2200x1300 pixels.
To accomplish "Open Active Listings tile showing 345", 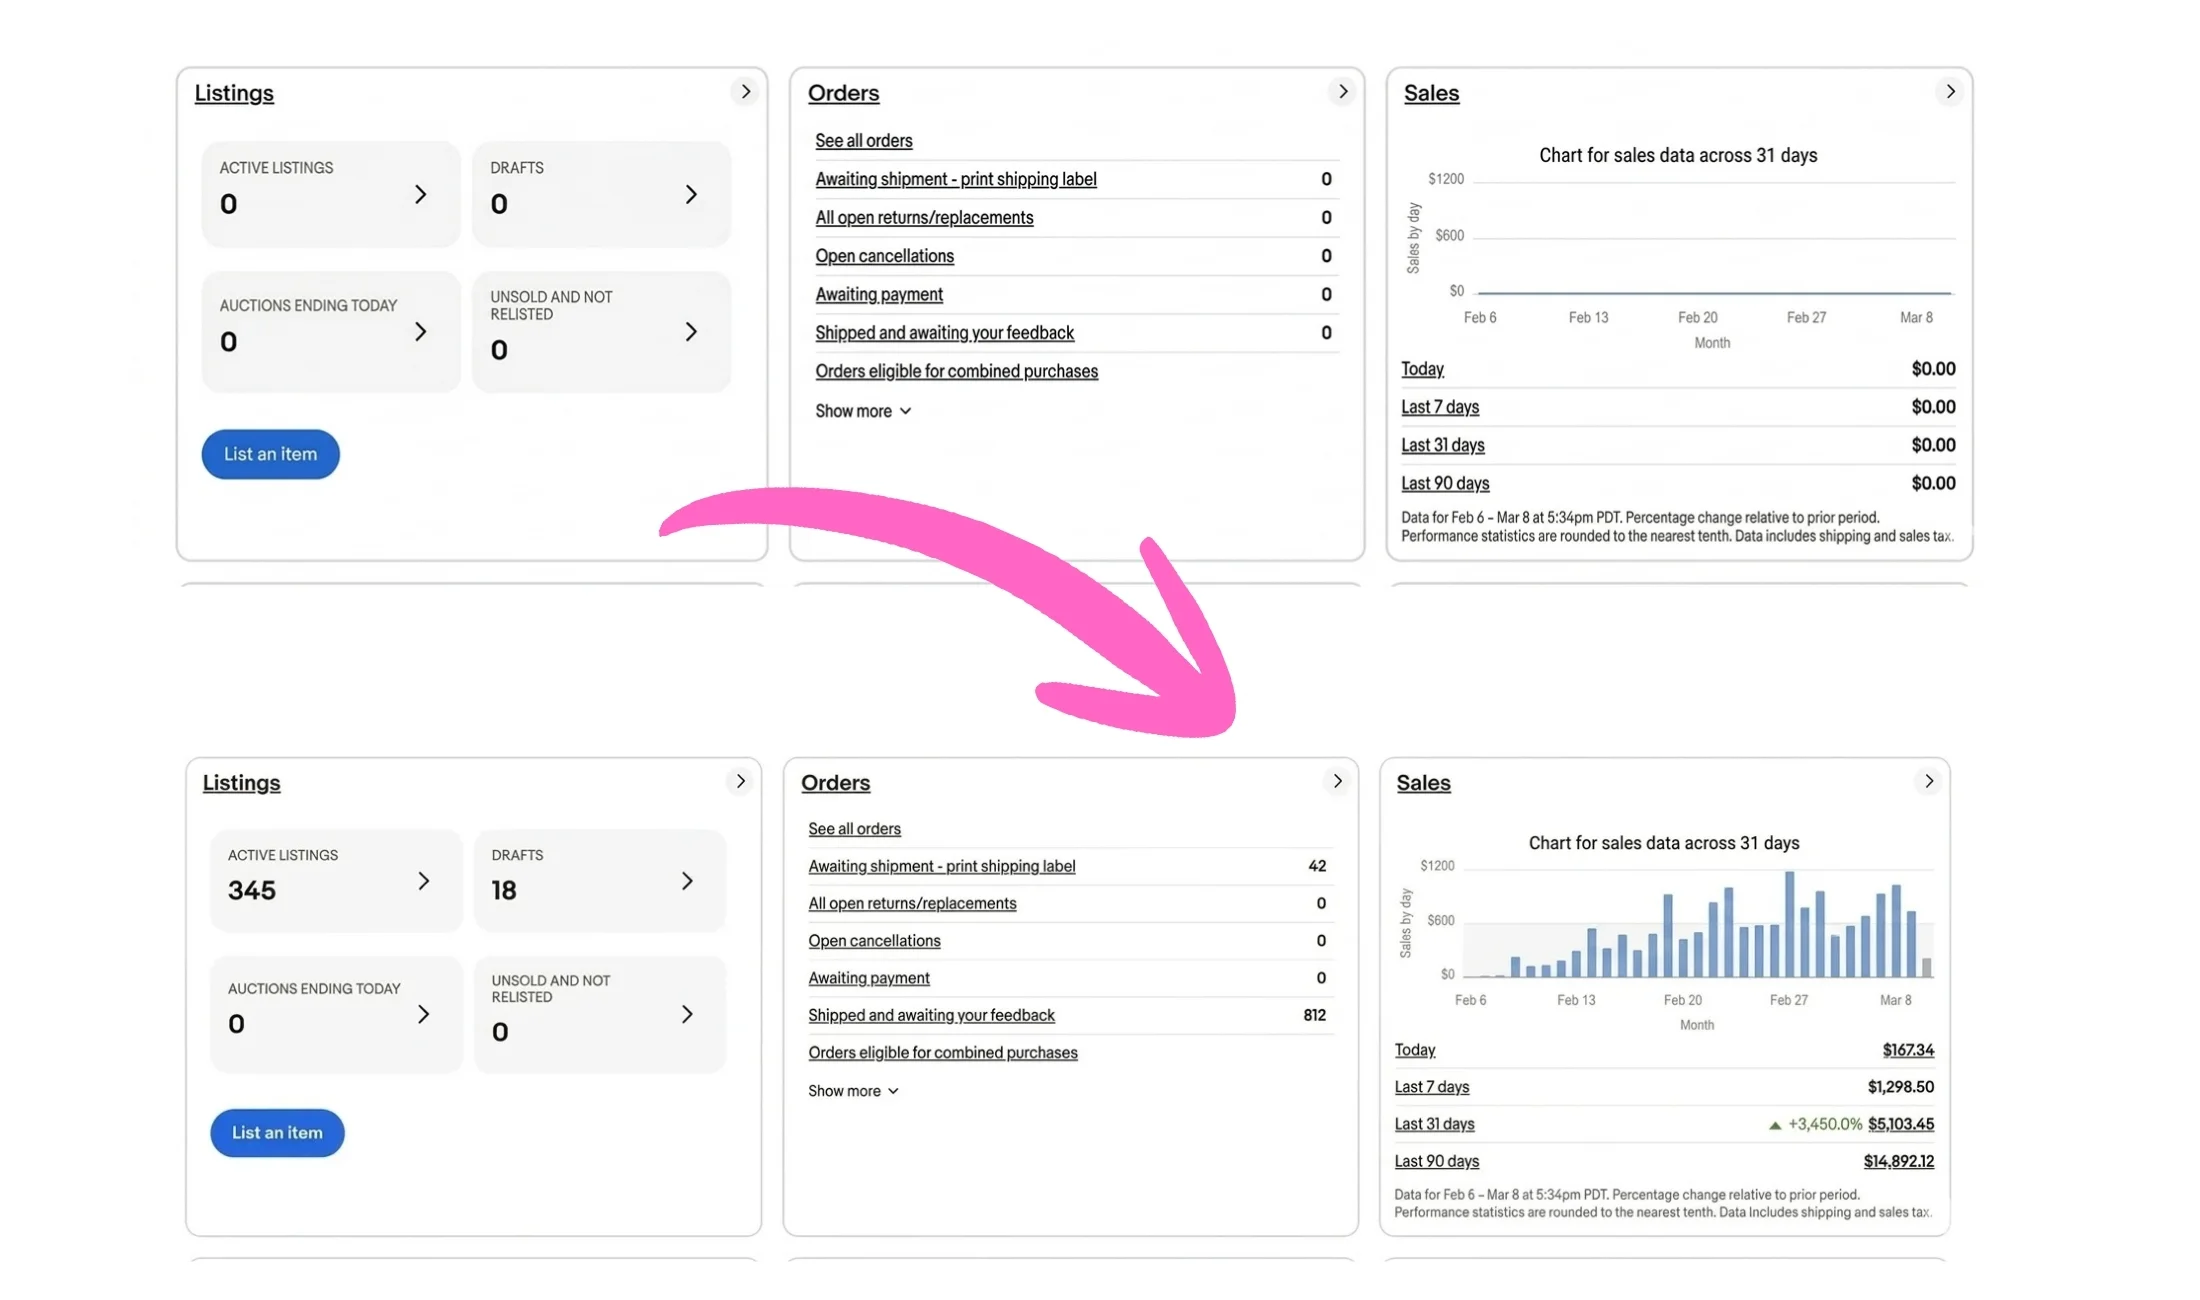I will click(335, 880).
